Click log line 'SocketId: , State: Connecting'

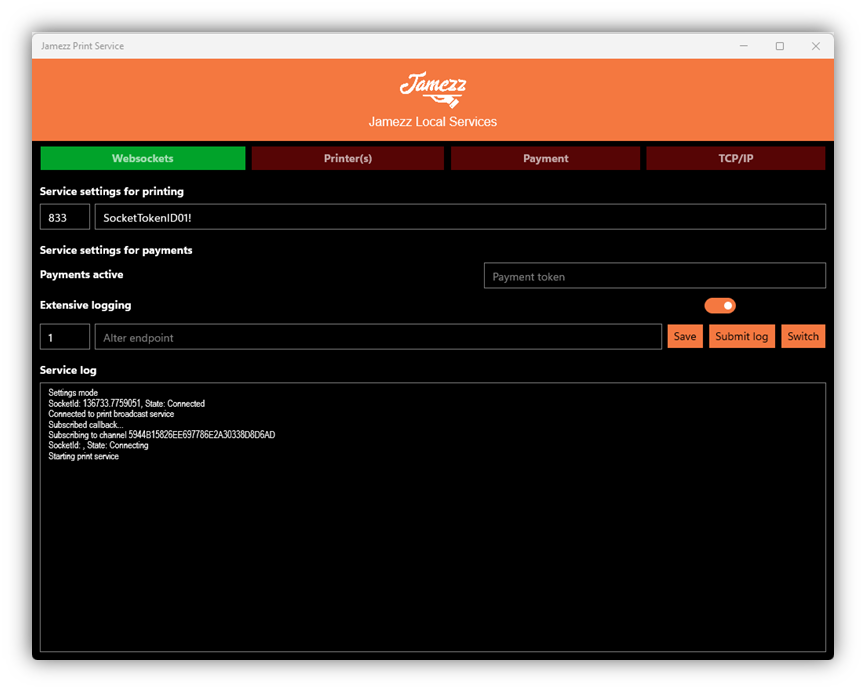tap(98, 446)
